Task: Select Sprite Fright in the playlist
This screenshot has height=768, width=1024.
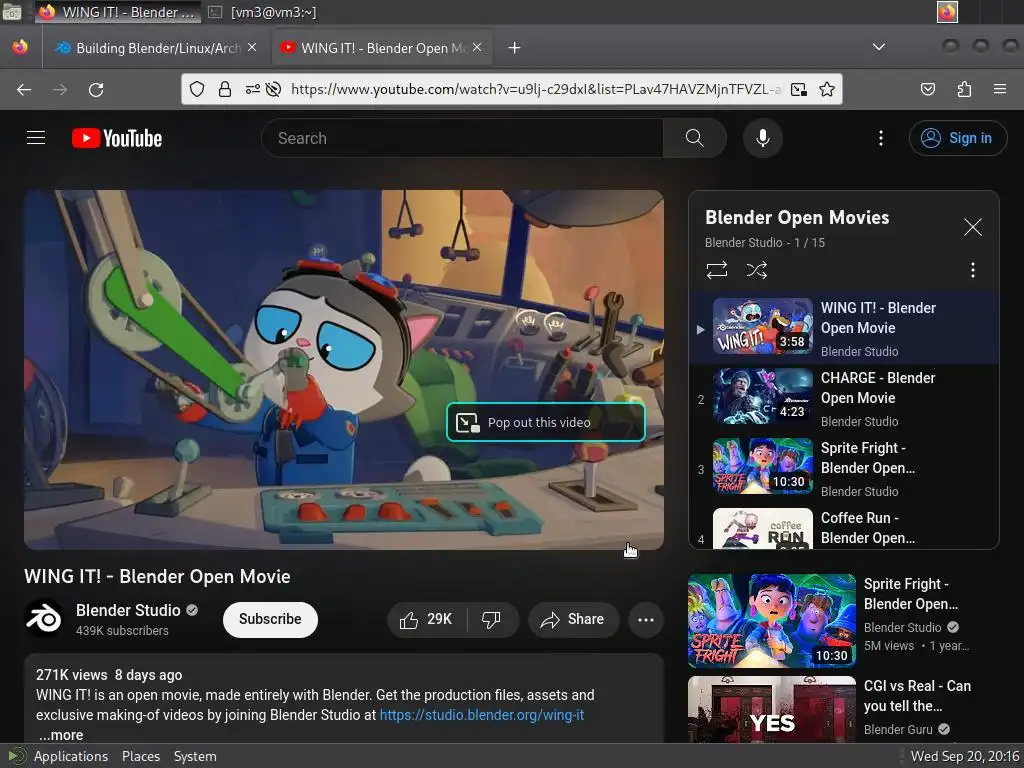Action: [844, 468]
